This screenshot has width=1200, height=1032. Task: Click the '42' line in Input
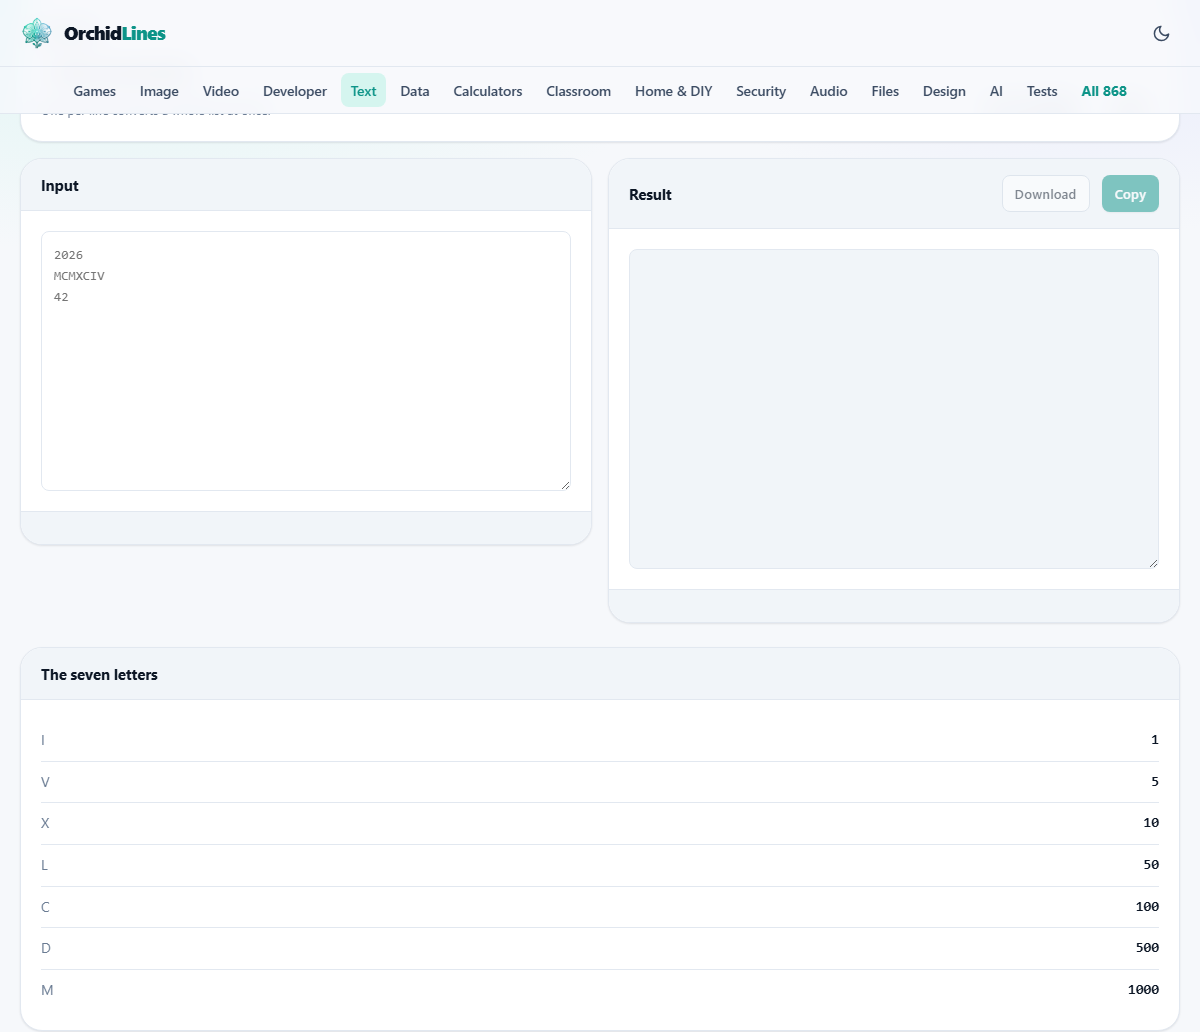pyautogui.click(x=61, y=297)
